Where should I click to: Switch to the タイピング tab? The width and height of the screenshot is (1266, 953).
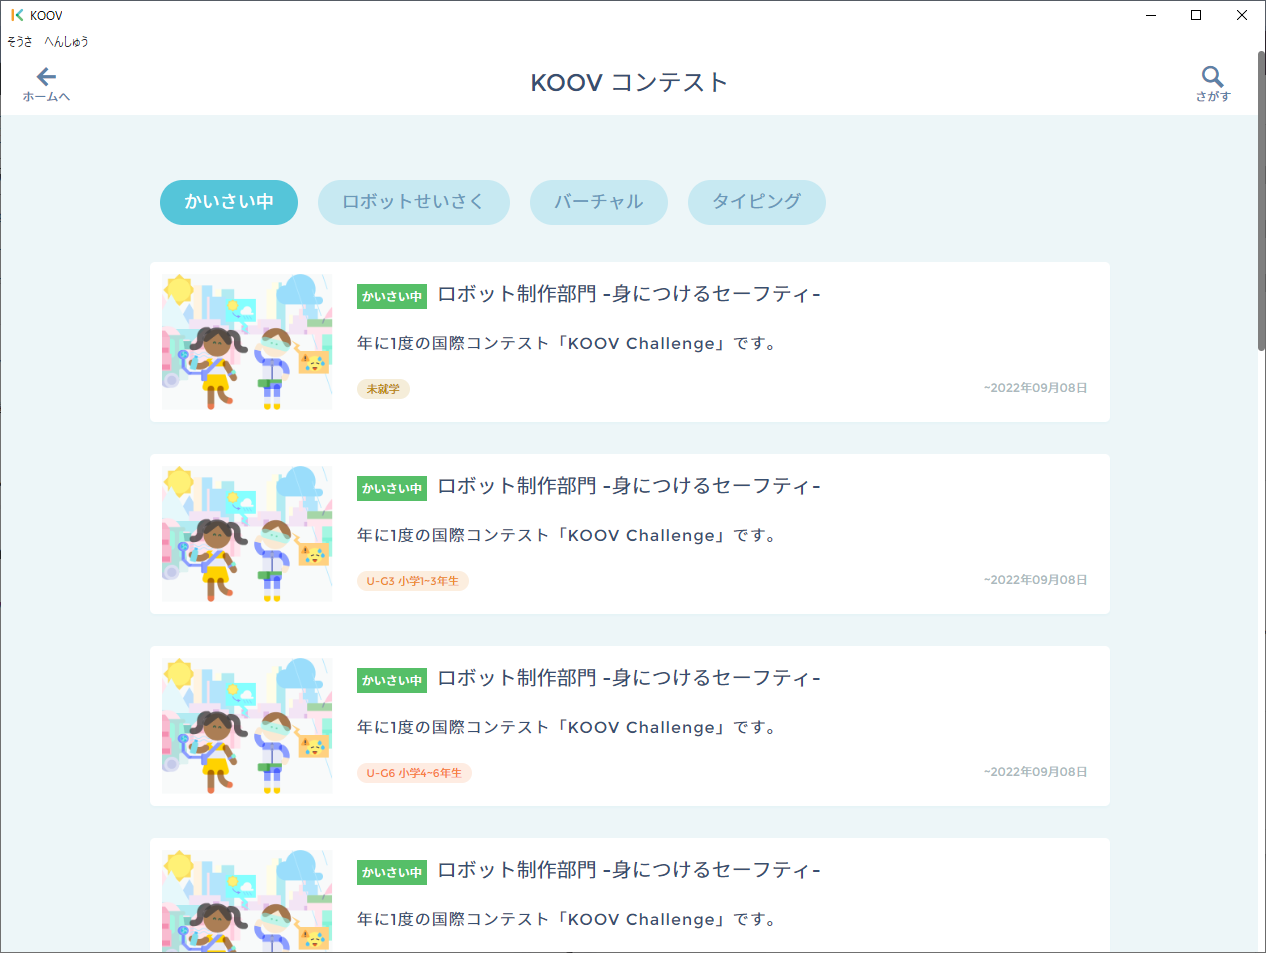757,202
